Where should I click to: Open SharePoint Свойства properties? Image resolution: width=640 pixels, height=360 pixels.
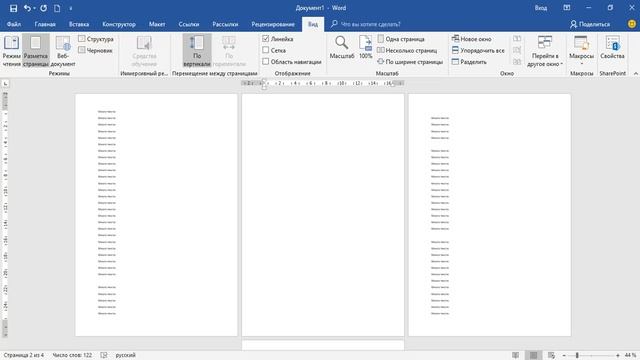[x=612, y=47]
